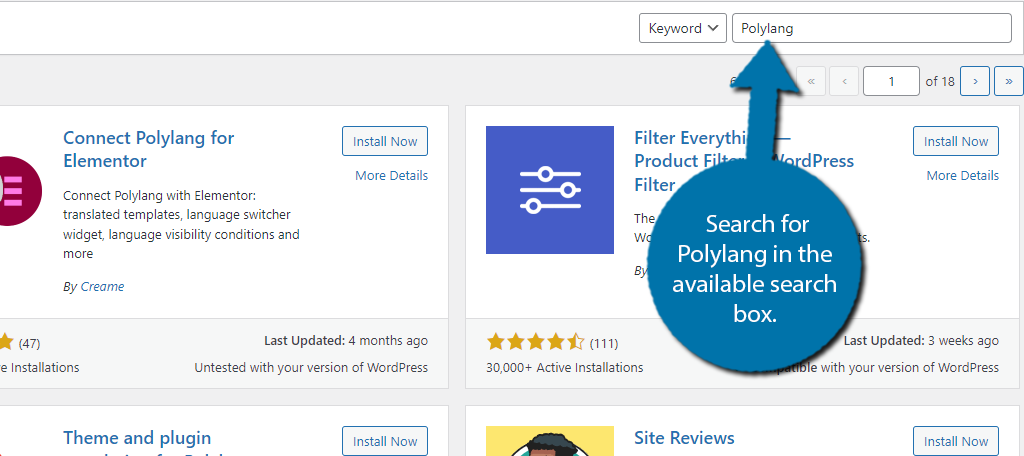Click '(111)' ratings count text
The image size is (1024, 456).
pyautogui.click(x=603, y=343)
